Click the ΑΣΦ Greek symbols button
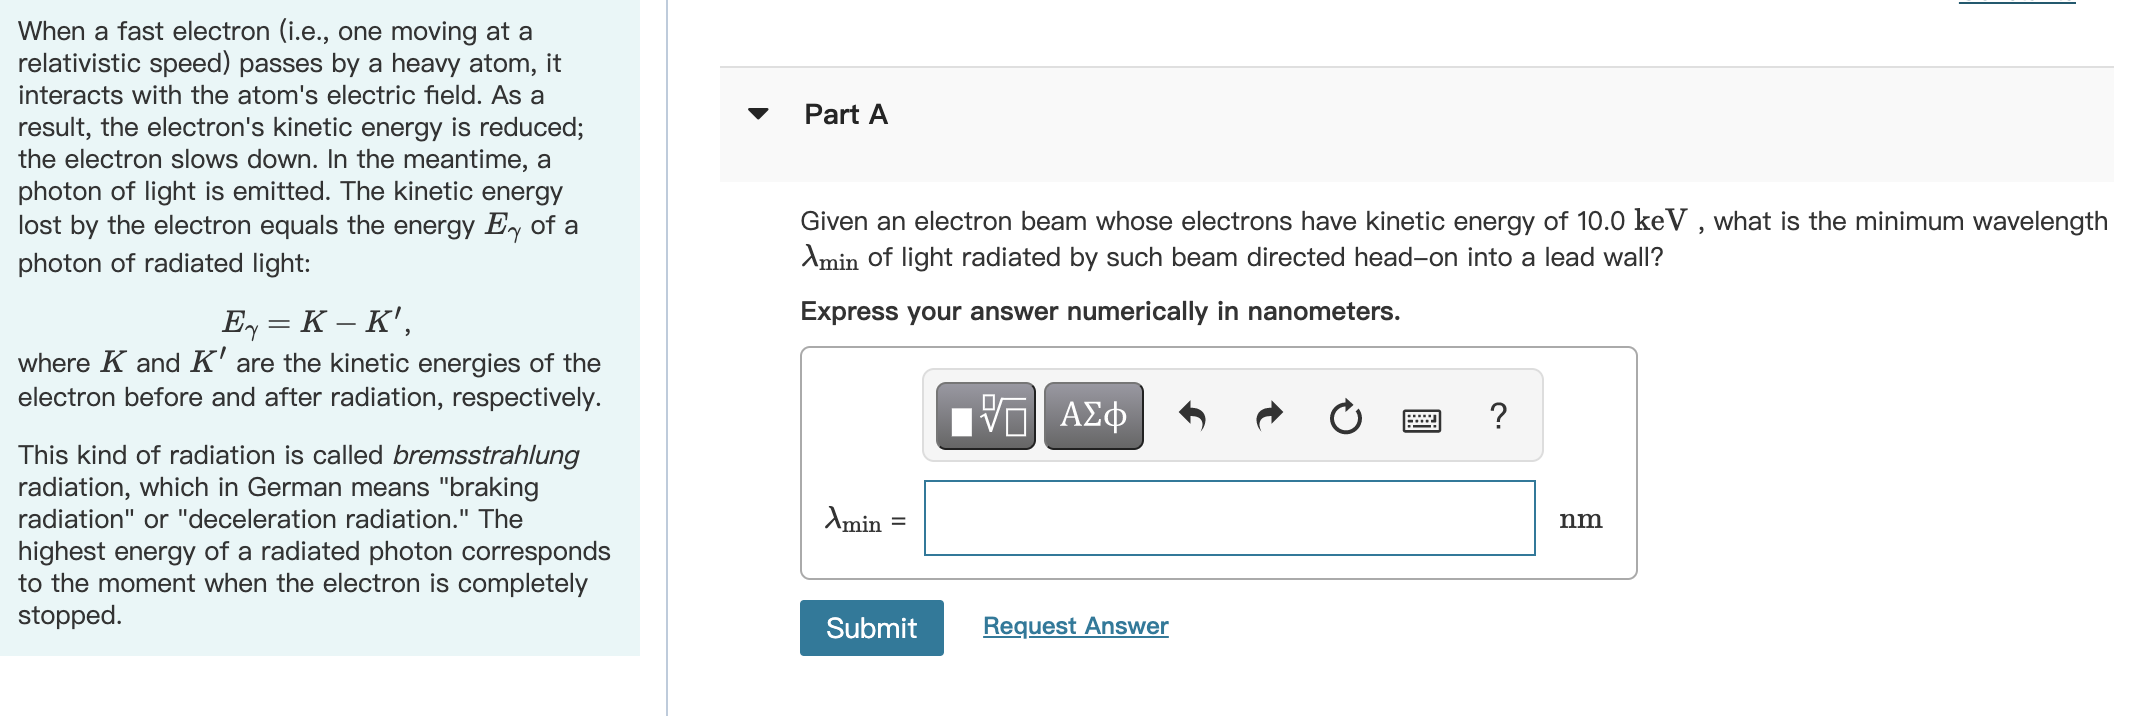Screen dimensions: 2136x716 (x=1091, y=415)
